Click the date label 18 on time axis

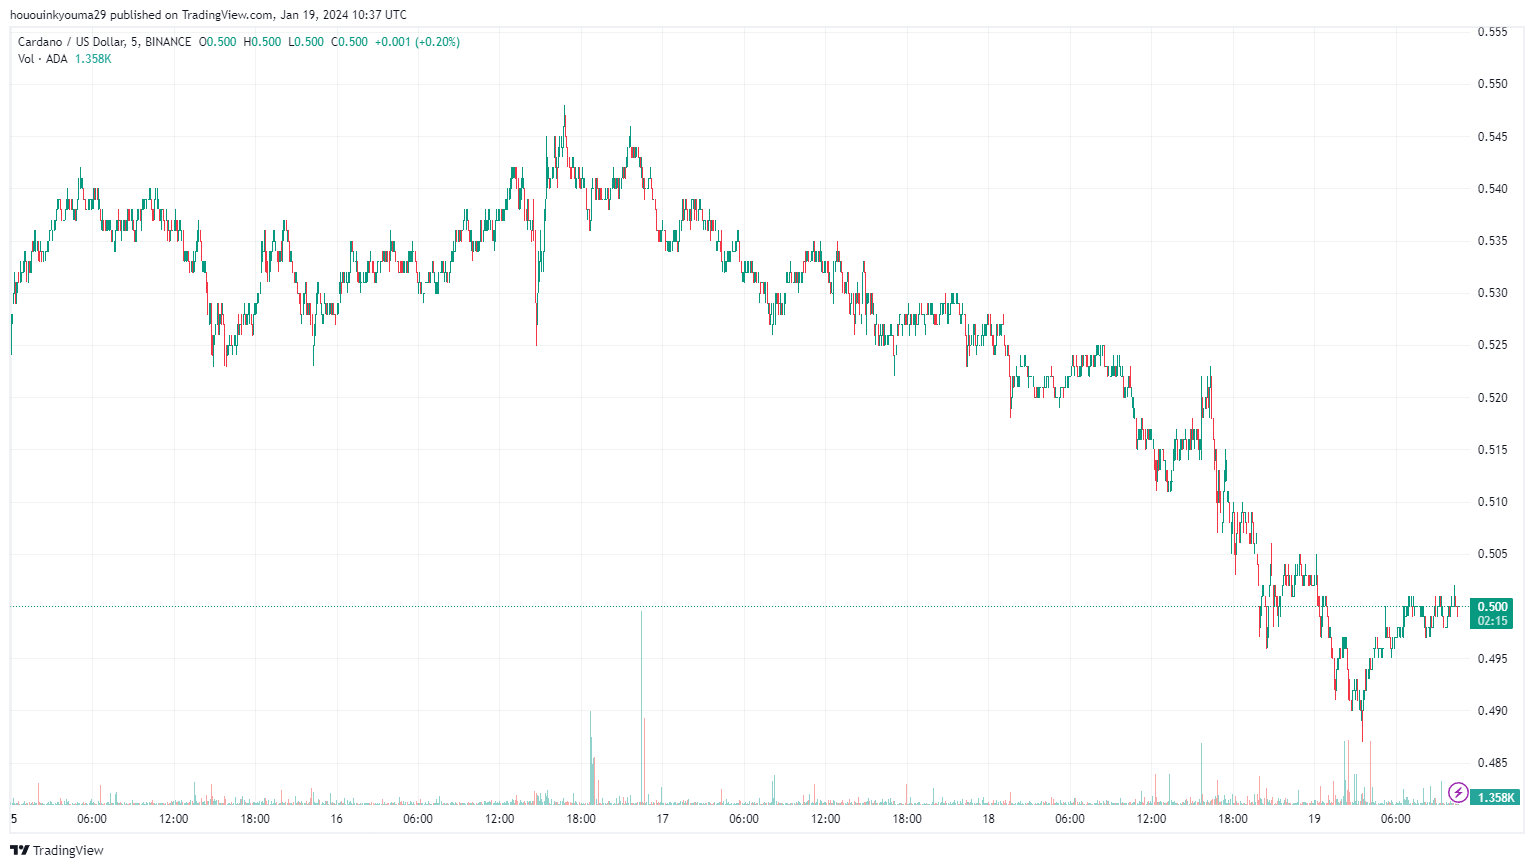point(989,819)
